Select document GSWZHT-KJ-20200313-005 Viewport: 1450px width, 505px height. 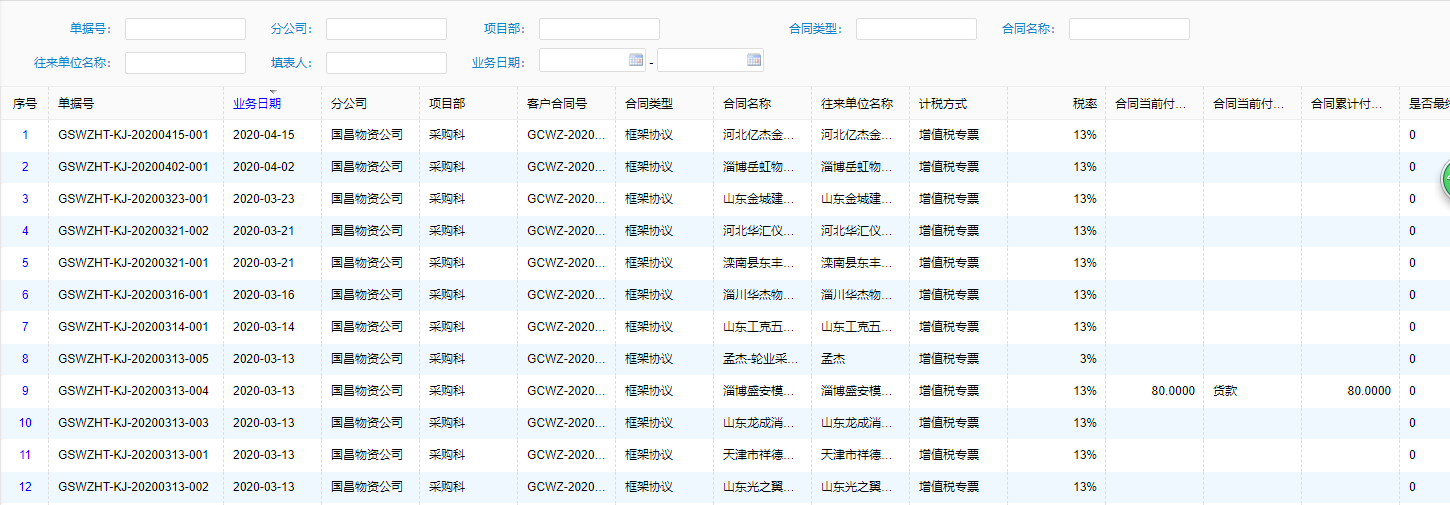[x=133, y=359]
